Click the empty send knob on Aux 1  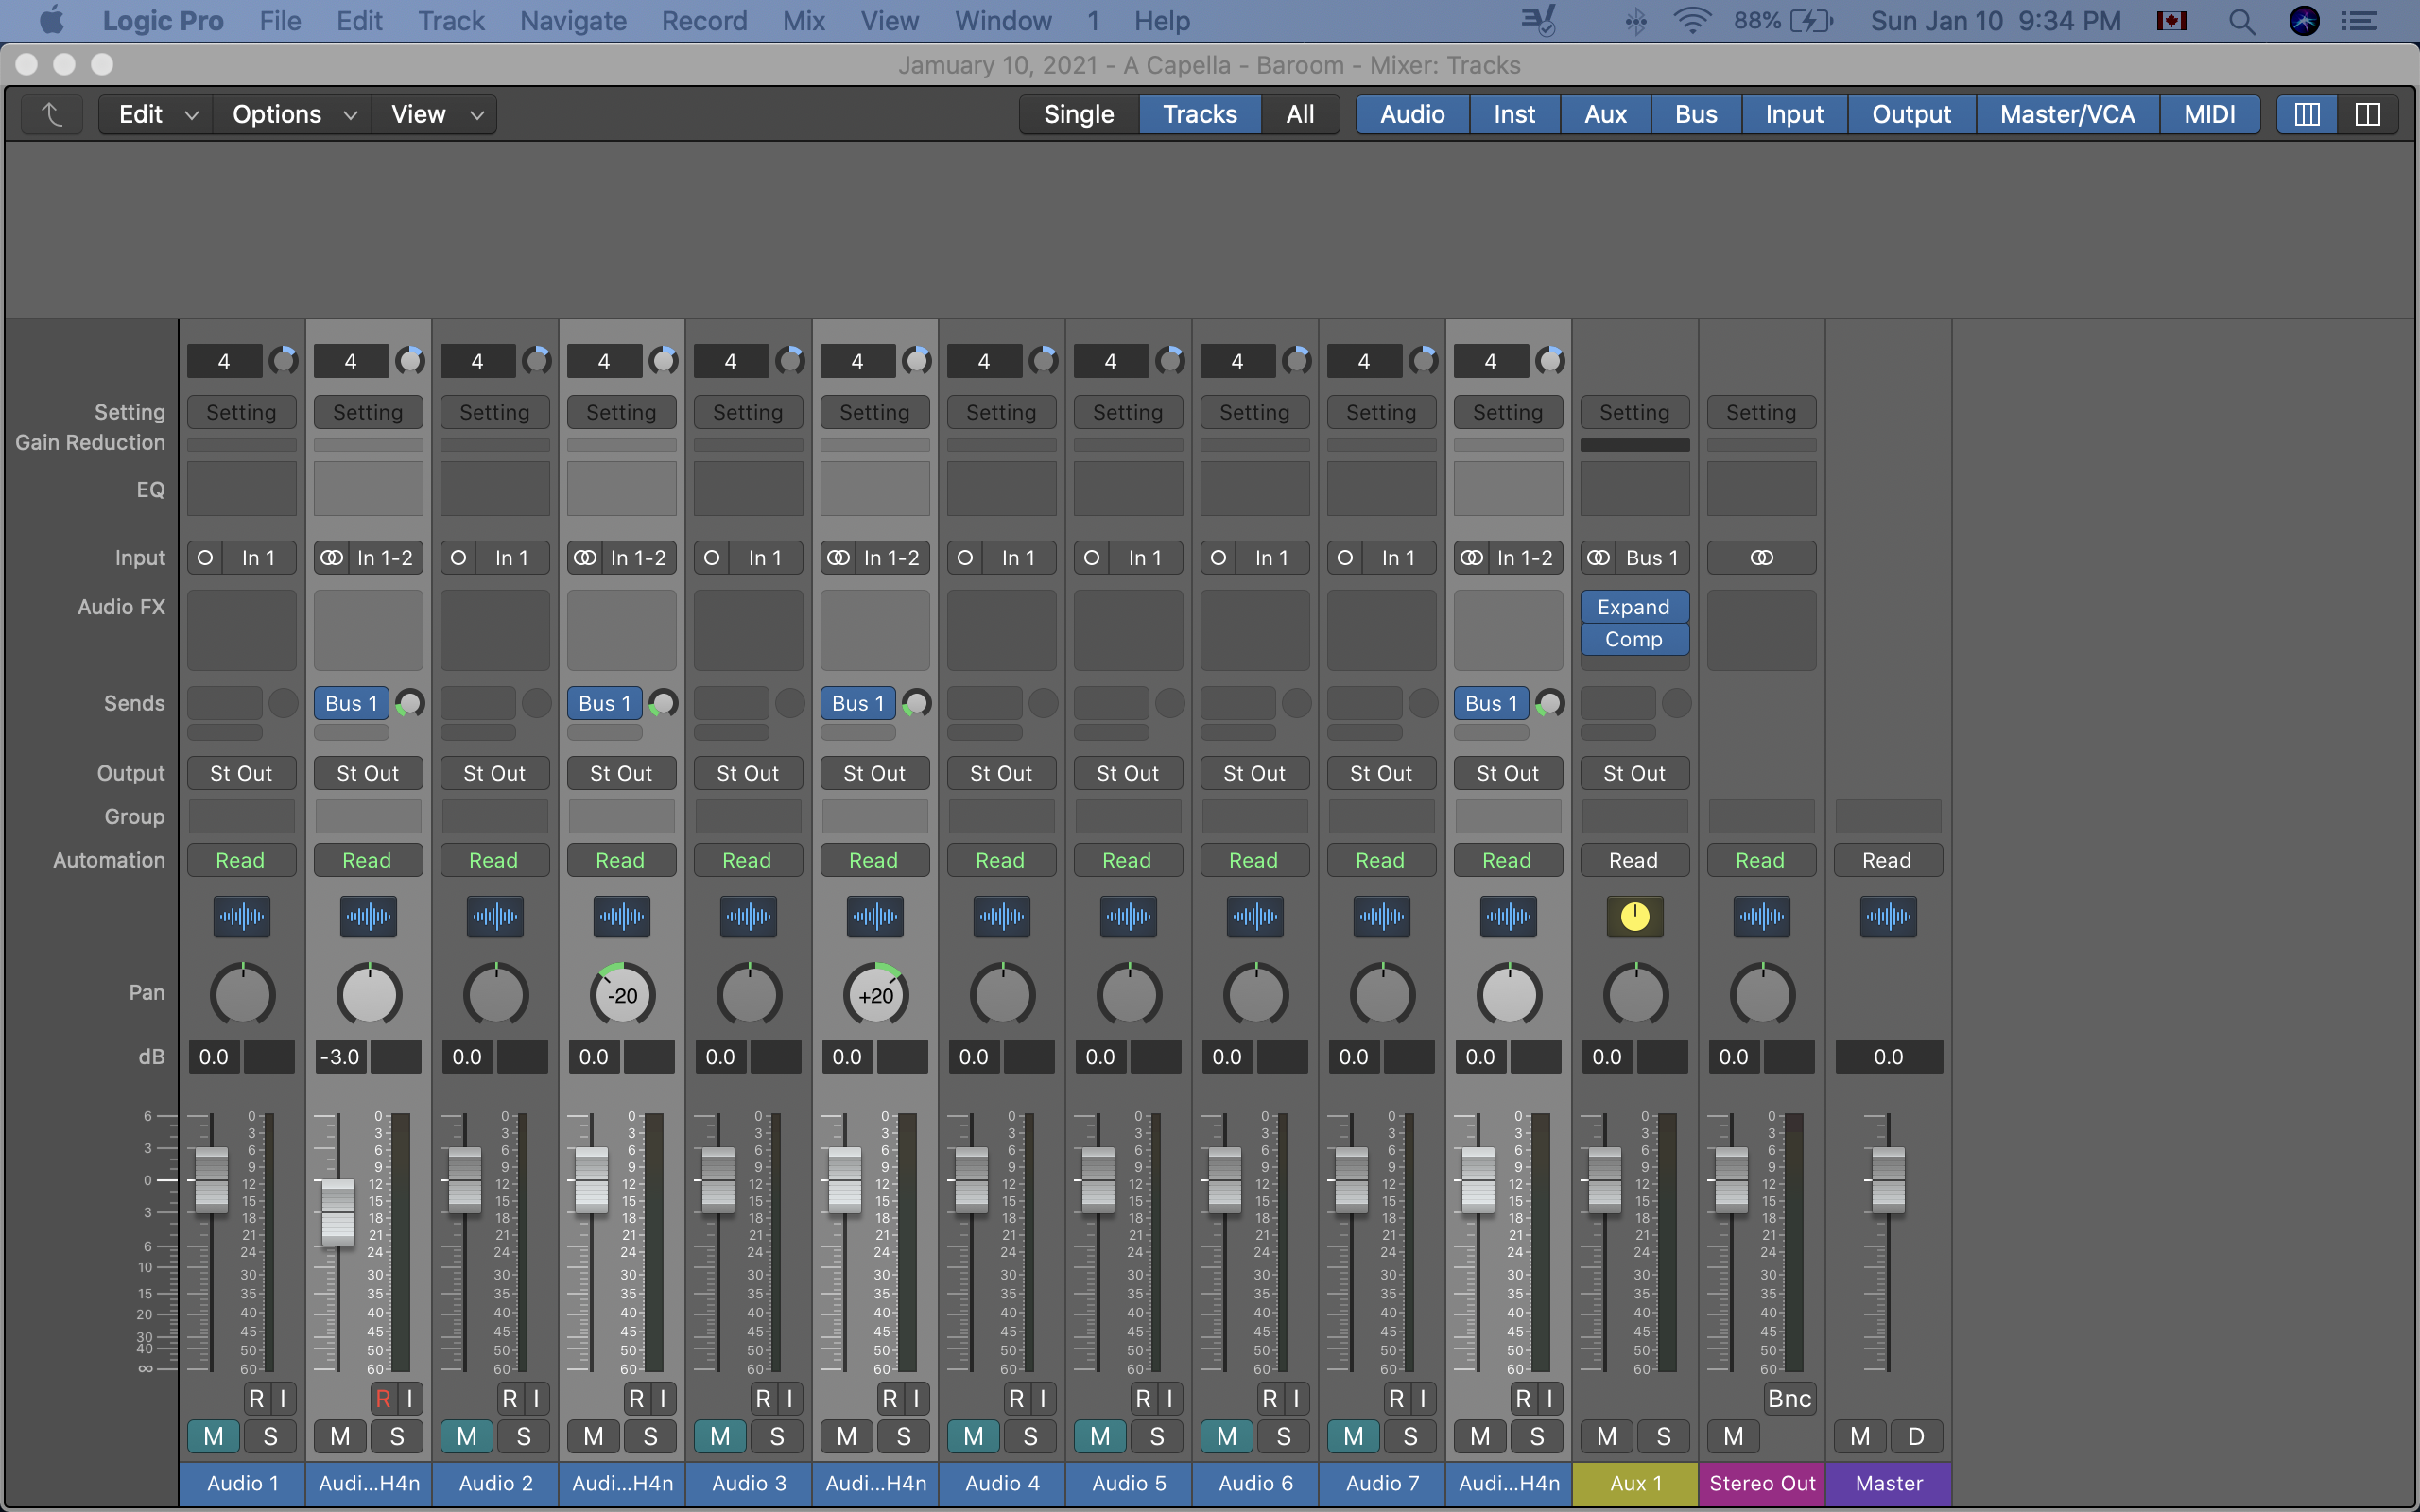pos(1676,703)
